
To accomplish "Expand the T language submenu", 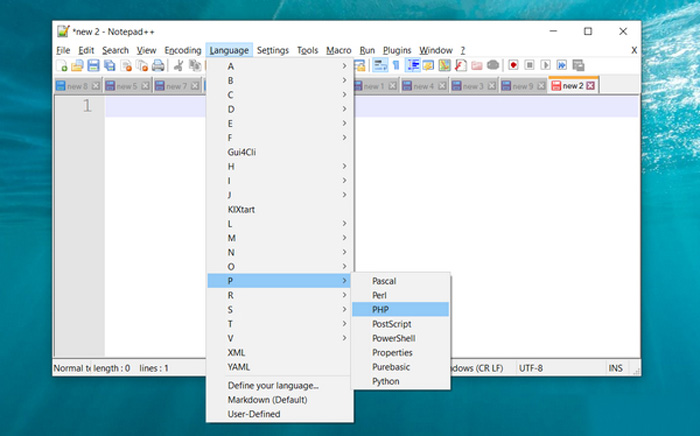I will (x=280, y=324).
